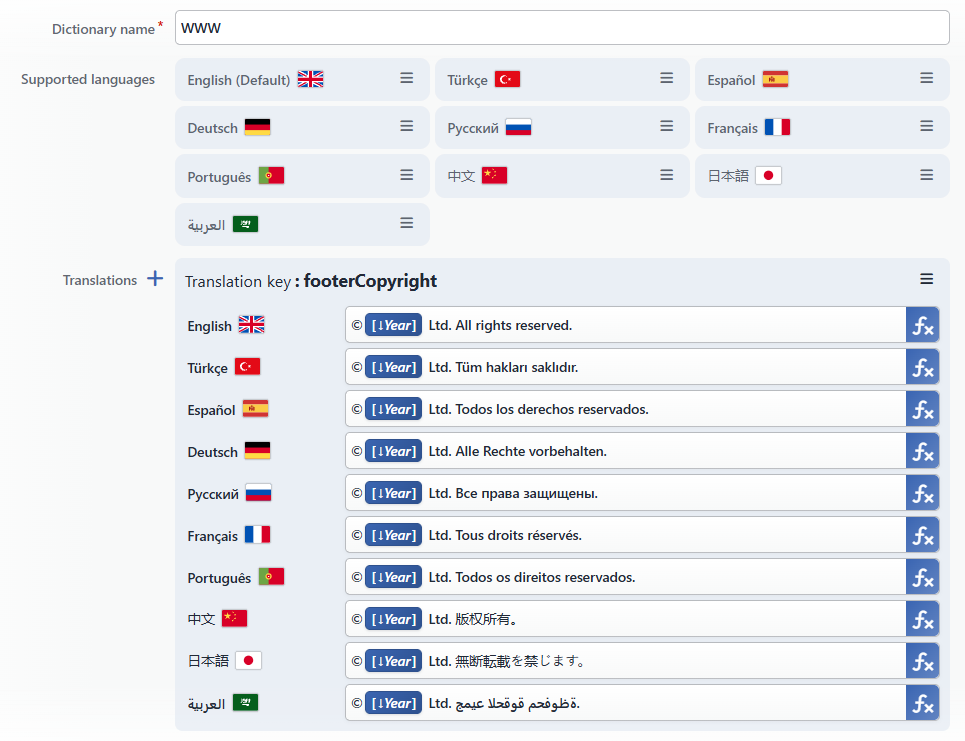Open the Deutsch supported language hamburger menu

406,127
